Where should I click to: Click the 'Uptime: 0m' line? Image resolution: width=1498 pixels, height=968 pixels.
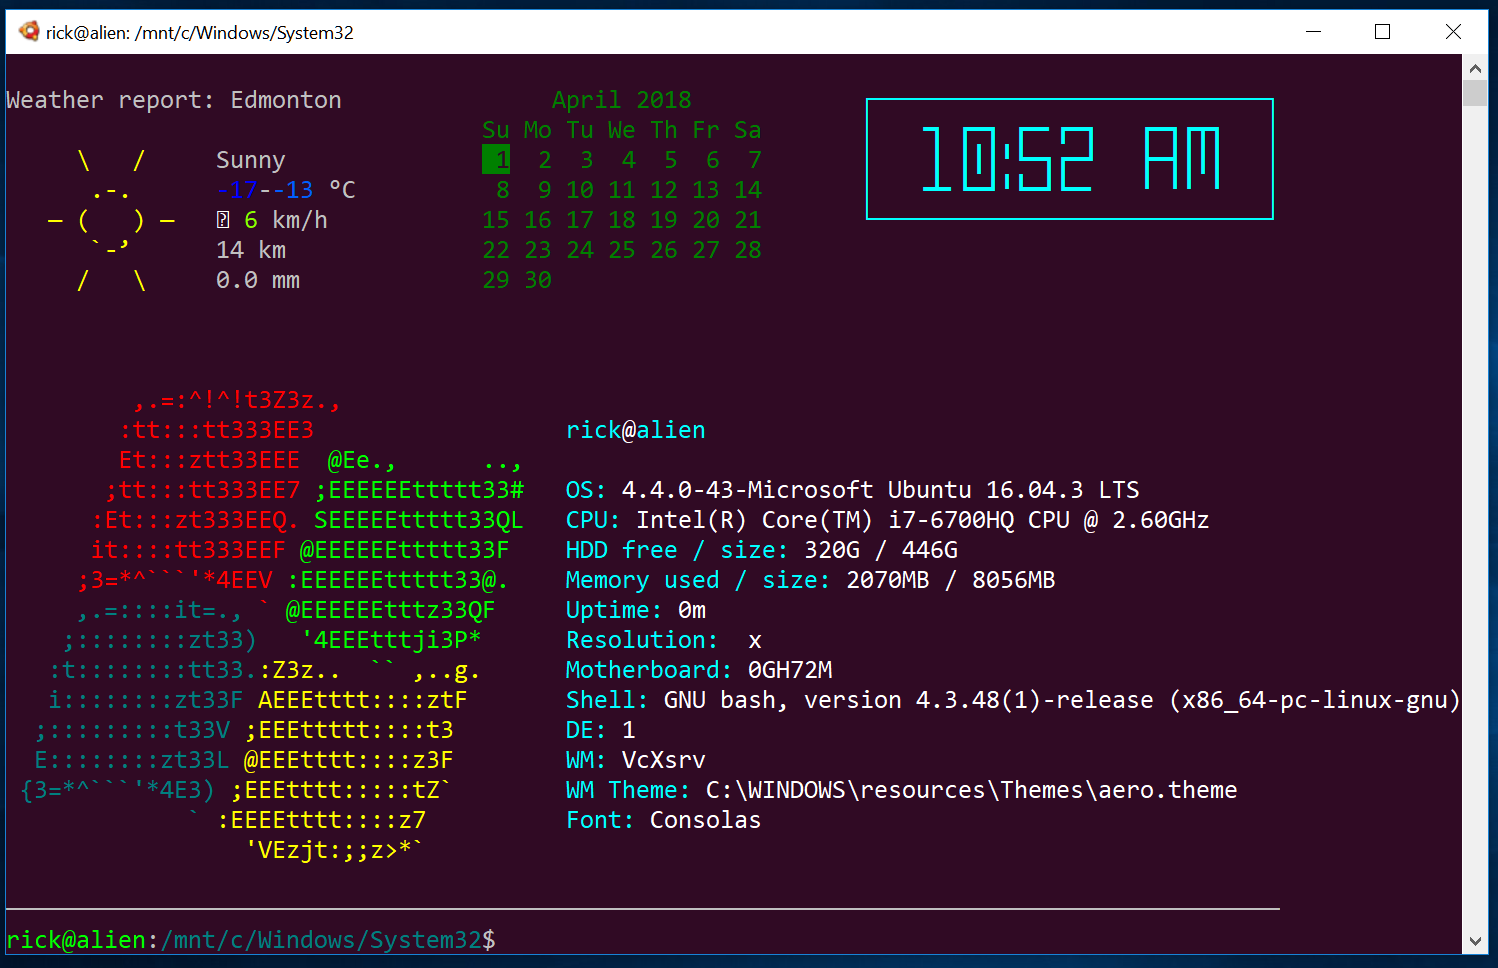(x=636, y=610)
